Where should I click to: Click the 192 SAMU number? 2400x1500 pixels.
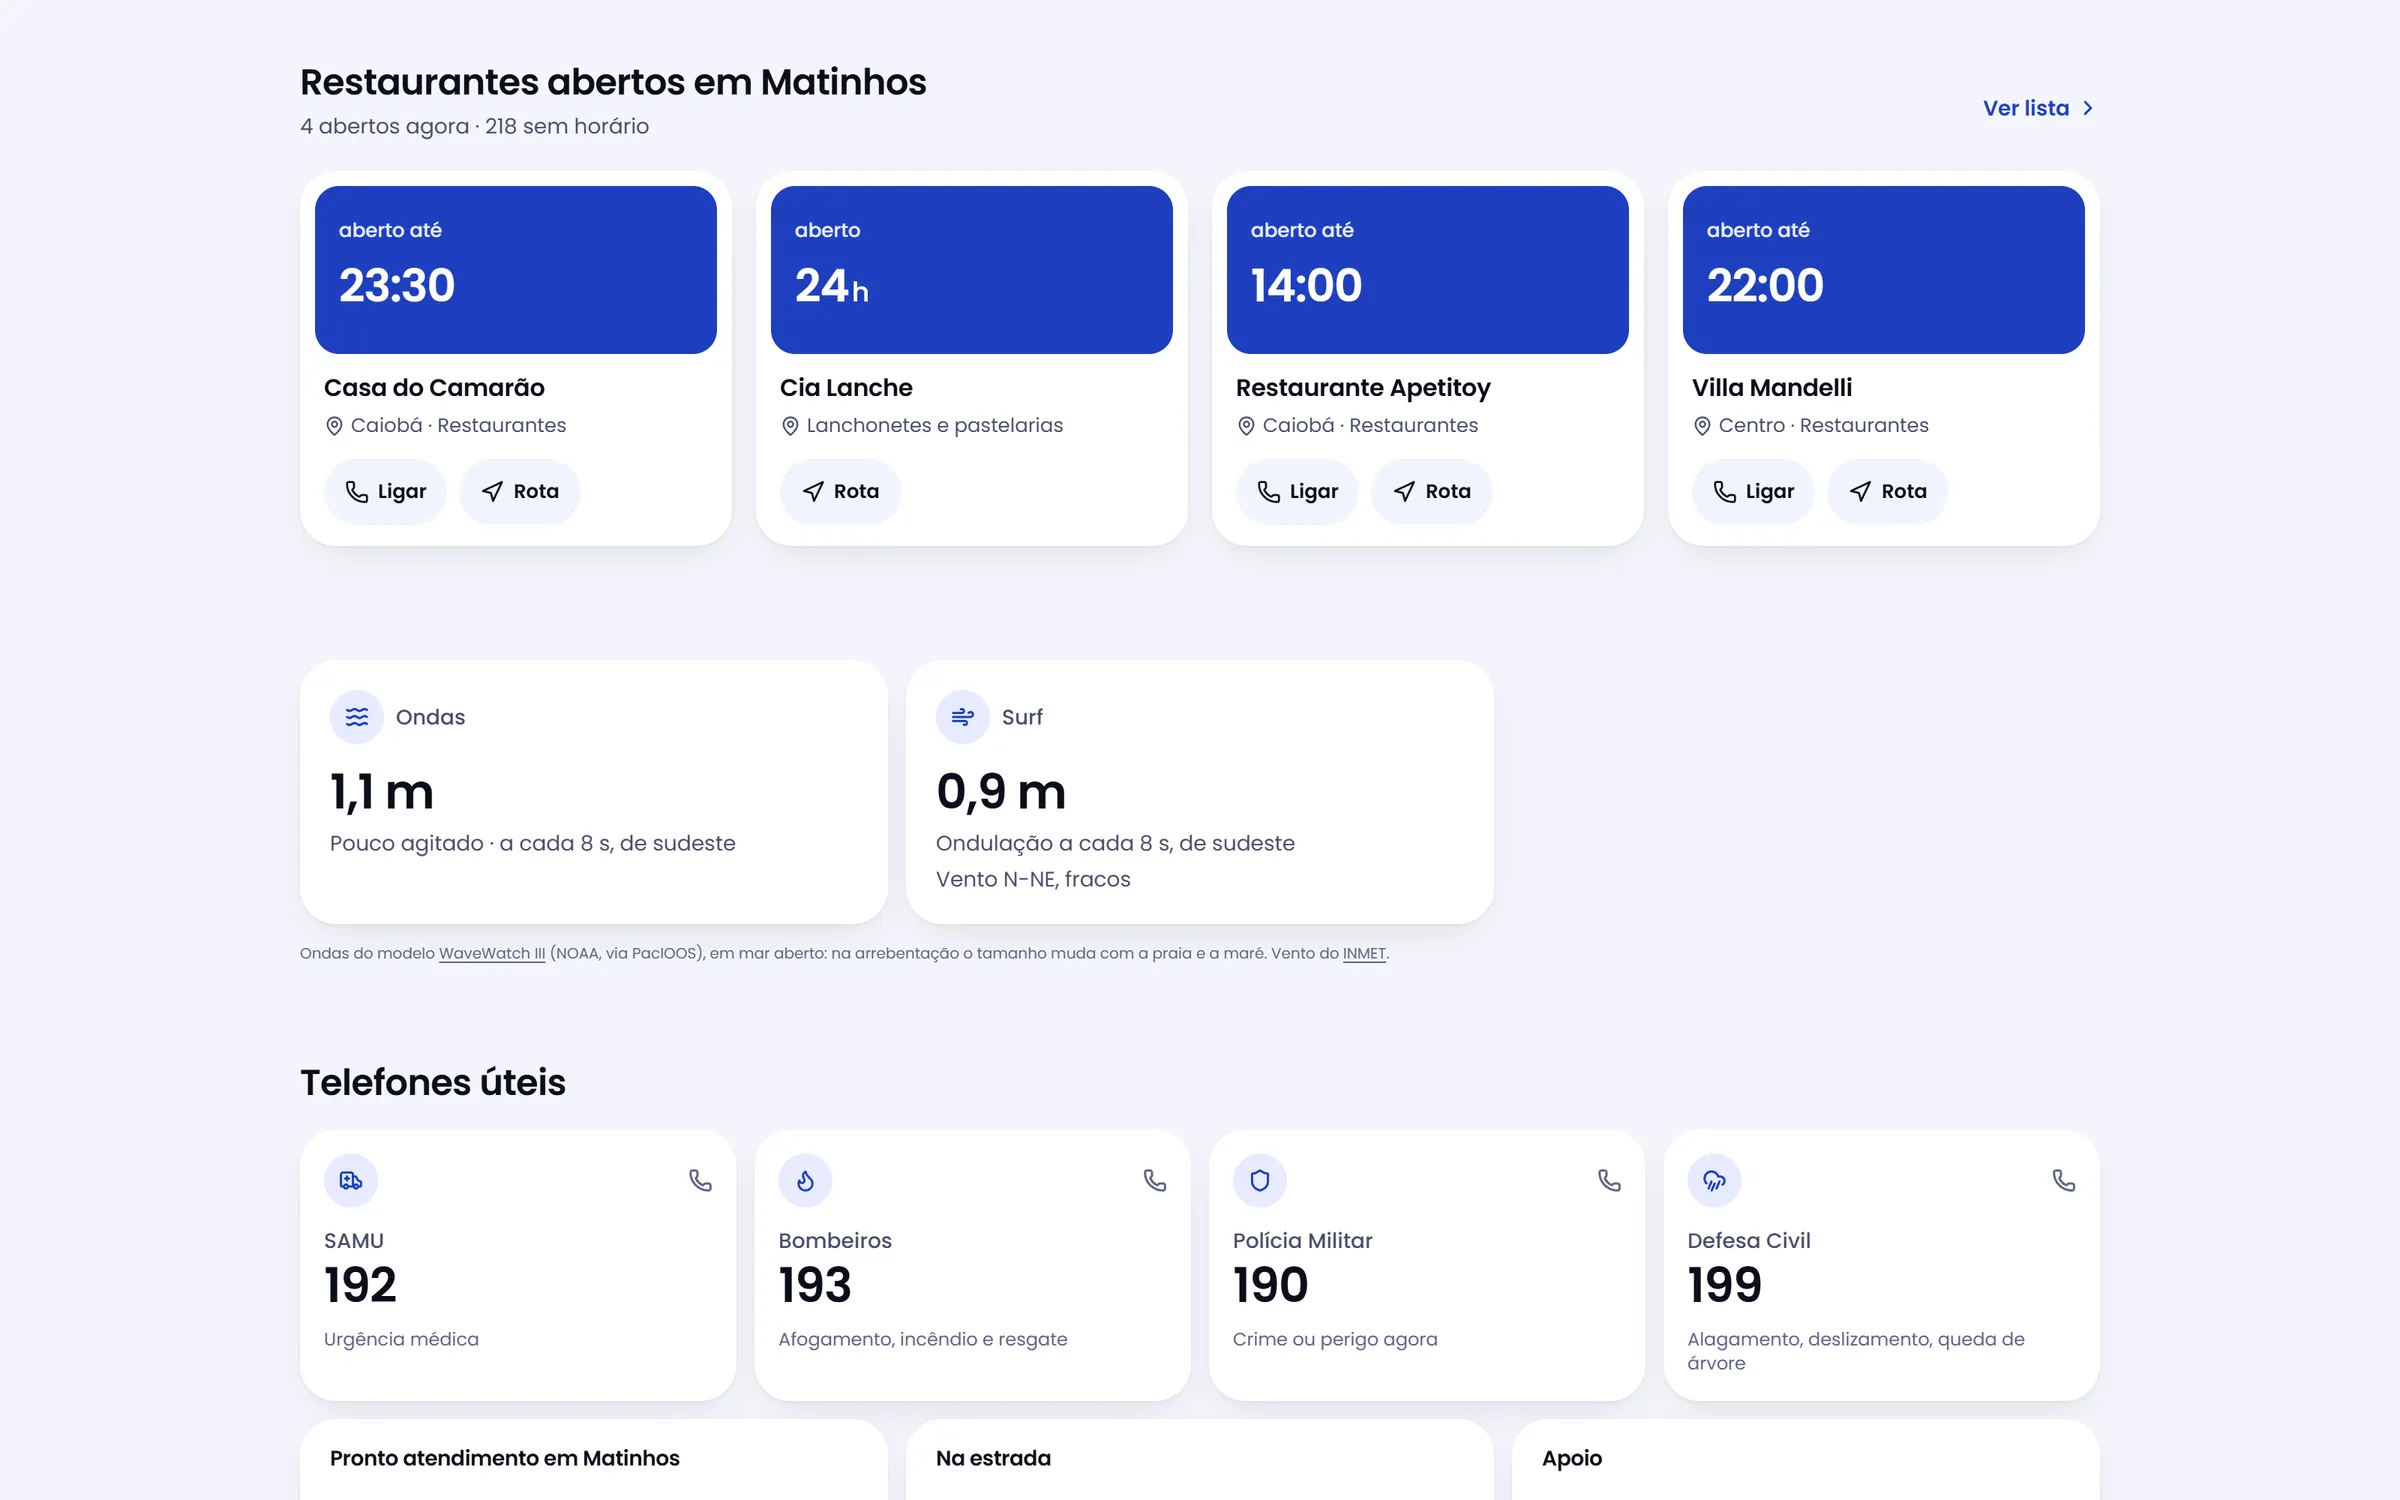360,1285
